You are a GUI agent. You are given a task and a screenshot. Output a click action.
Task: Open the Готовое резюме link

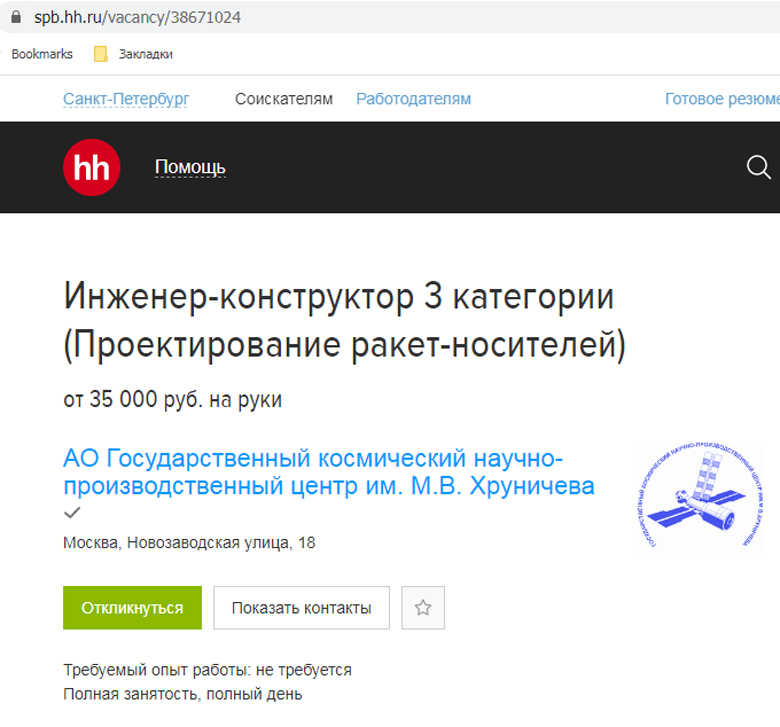point(722,99)
